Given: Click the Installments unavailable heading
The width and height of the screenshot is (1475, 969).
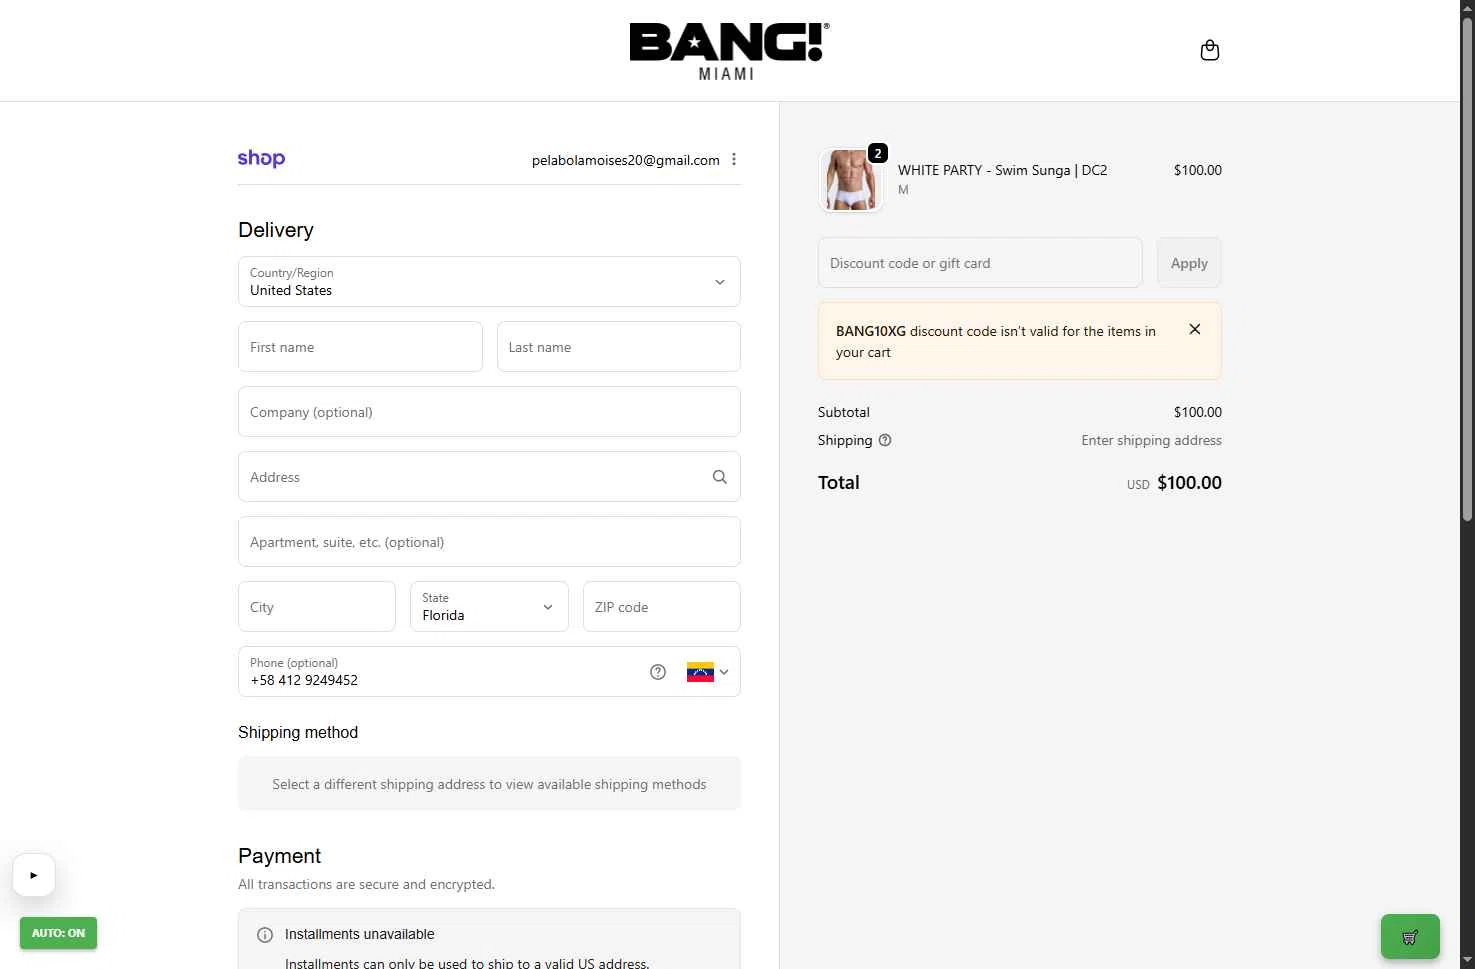Looking at the screenshot, I should 360,934.
